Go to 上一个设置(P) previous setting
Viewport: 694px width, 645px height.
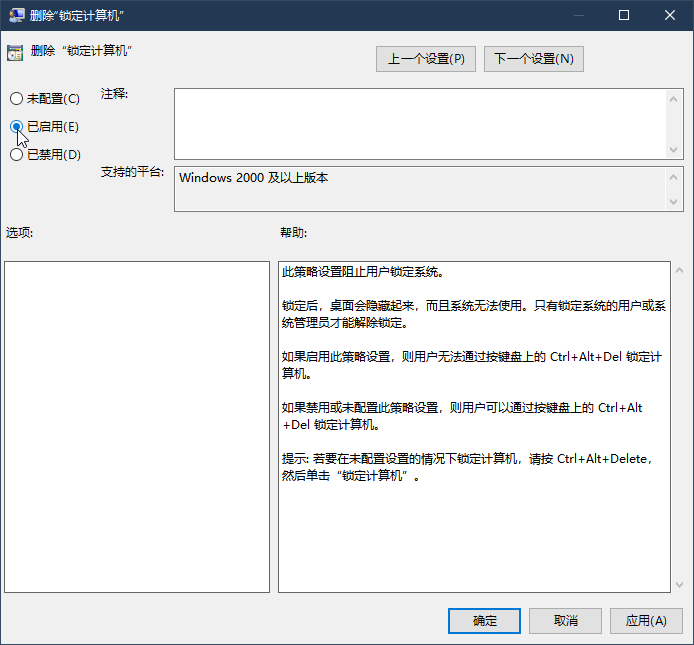click(426, 59)
